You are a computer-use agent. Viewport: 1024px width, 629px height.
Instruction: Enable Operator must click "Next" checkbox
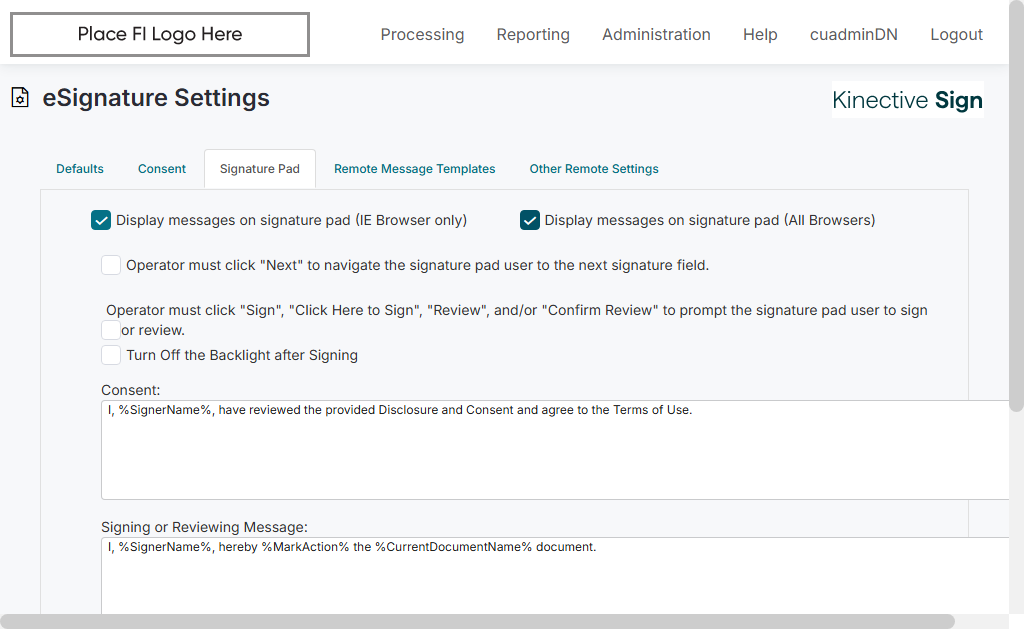tap(111, 265)
